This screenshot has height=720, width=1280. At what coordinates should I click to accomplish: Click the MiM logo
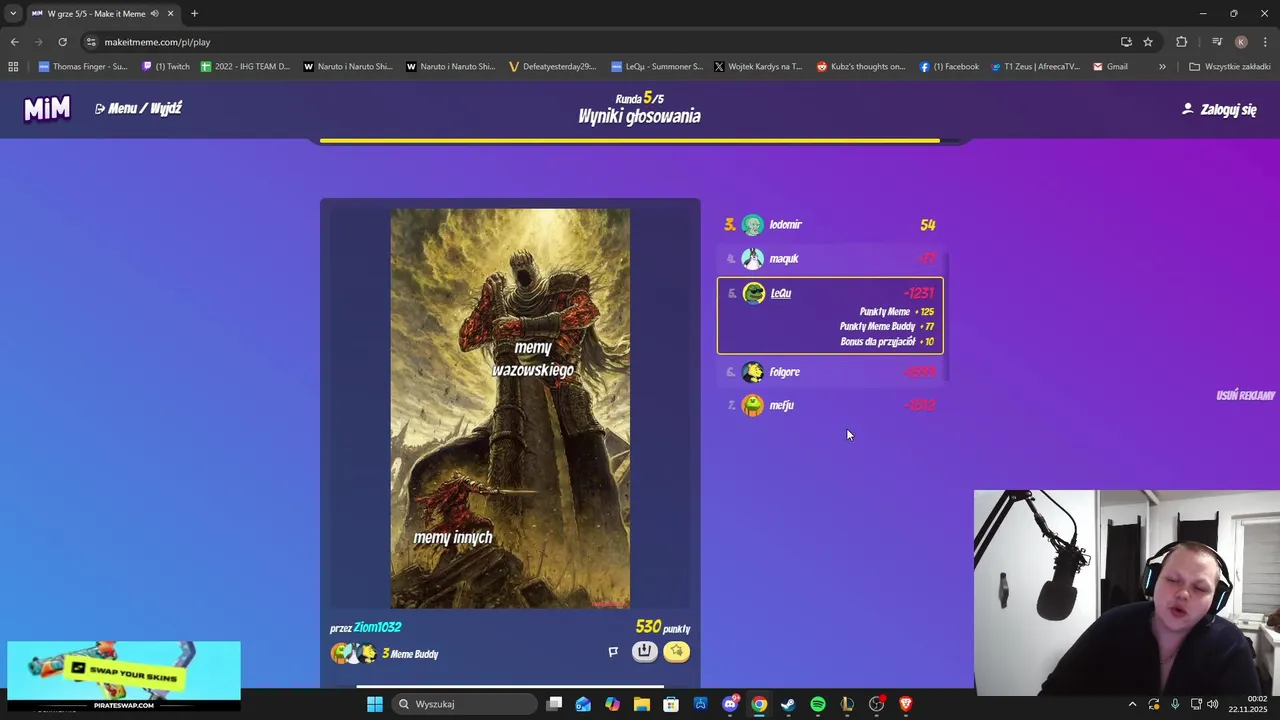pyautogui.click(x=47, y=109)
